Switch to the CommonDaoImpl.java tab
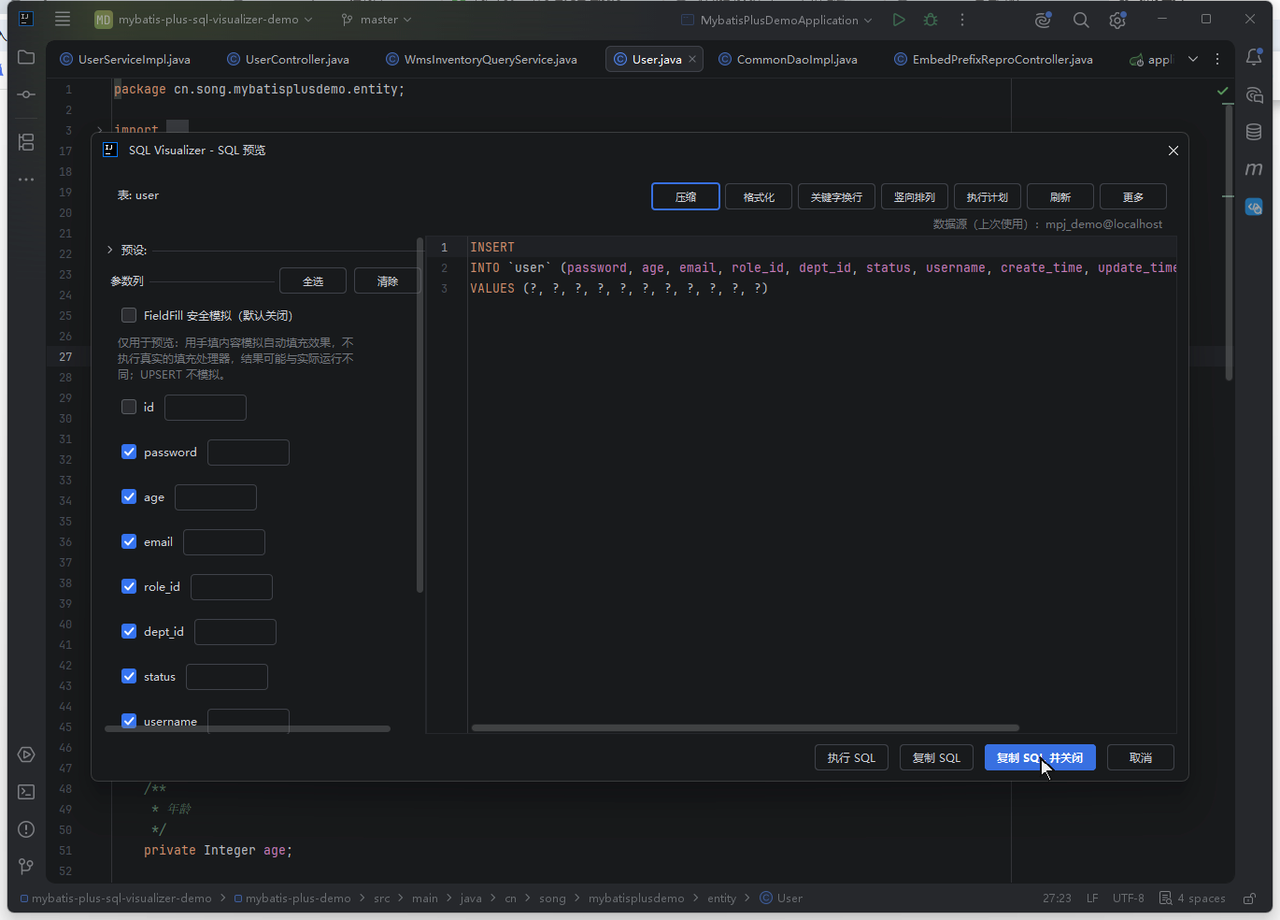This screenshot has height=920, width=1280. pyautogui.click(x=788, y=59)
